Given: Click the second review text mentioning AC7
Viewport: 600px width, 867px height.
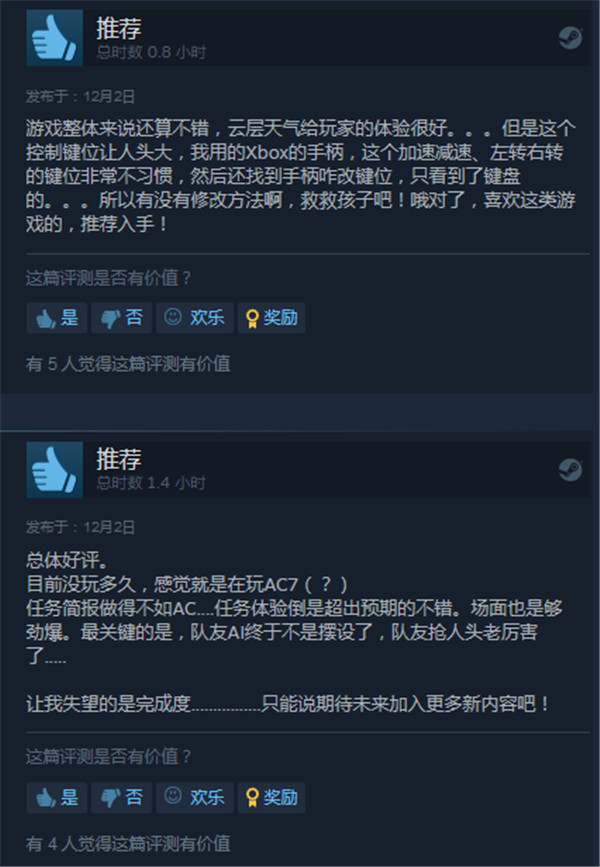Looking at the screenshot, I should tap(187, 584).
